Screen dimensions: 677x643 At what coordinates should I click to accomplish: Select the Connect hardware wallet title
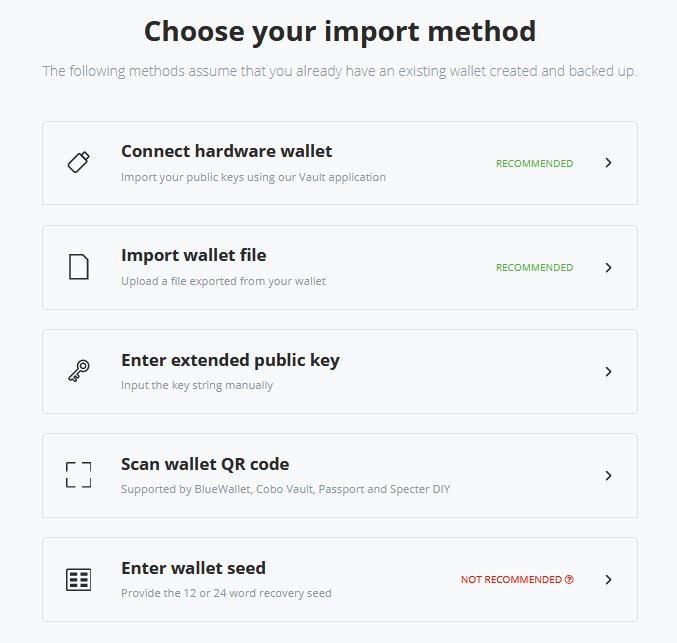[x=226, y=151]
